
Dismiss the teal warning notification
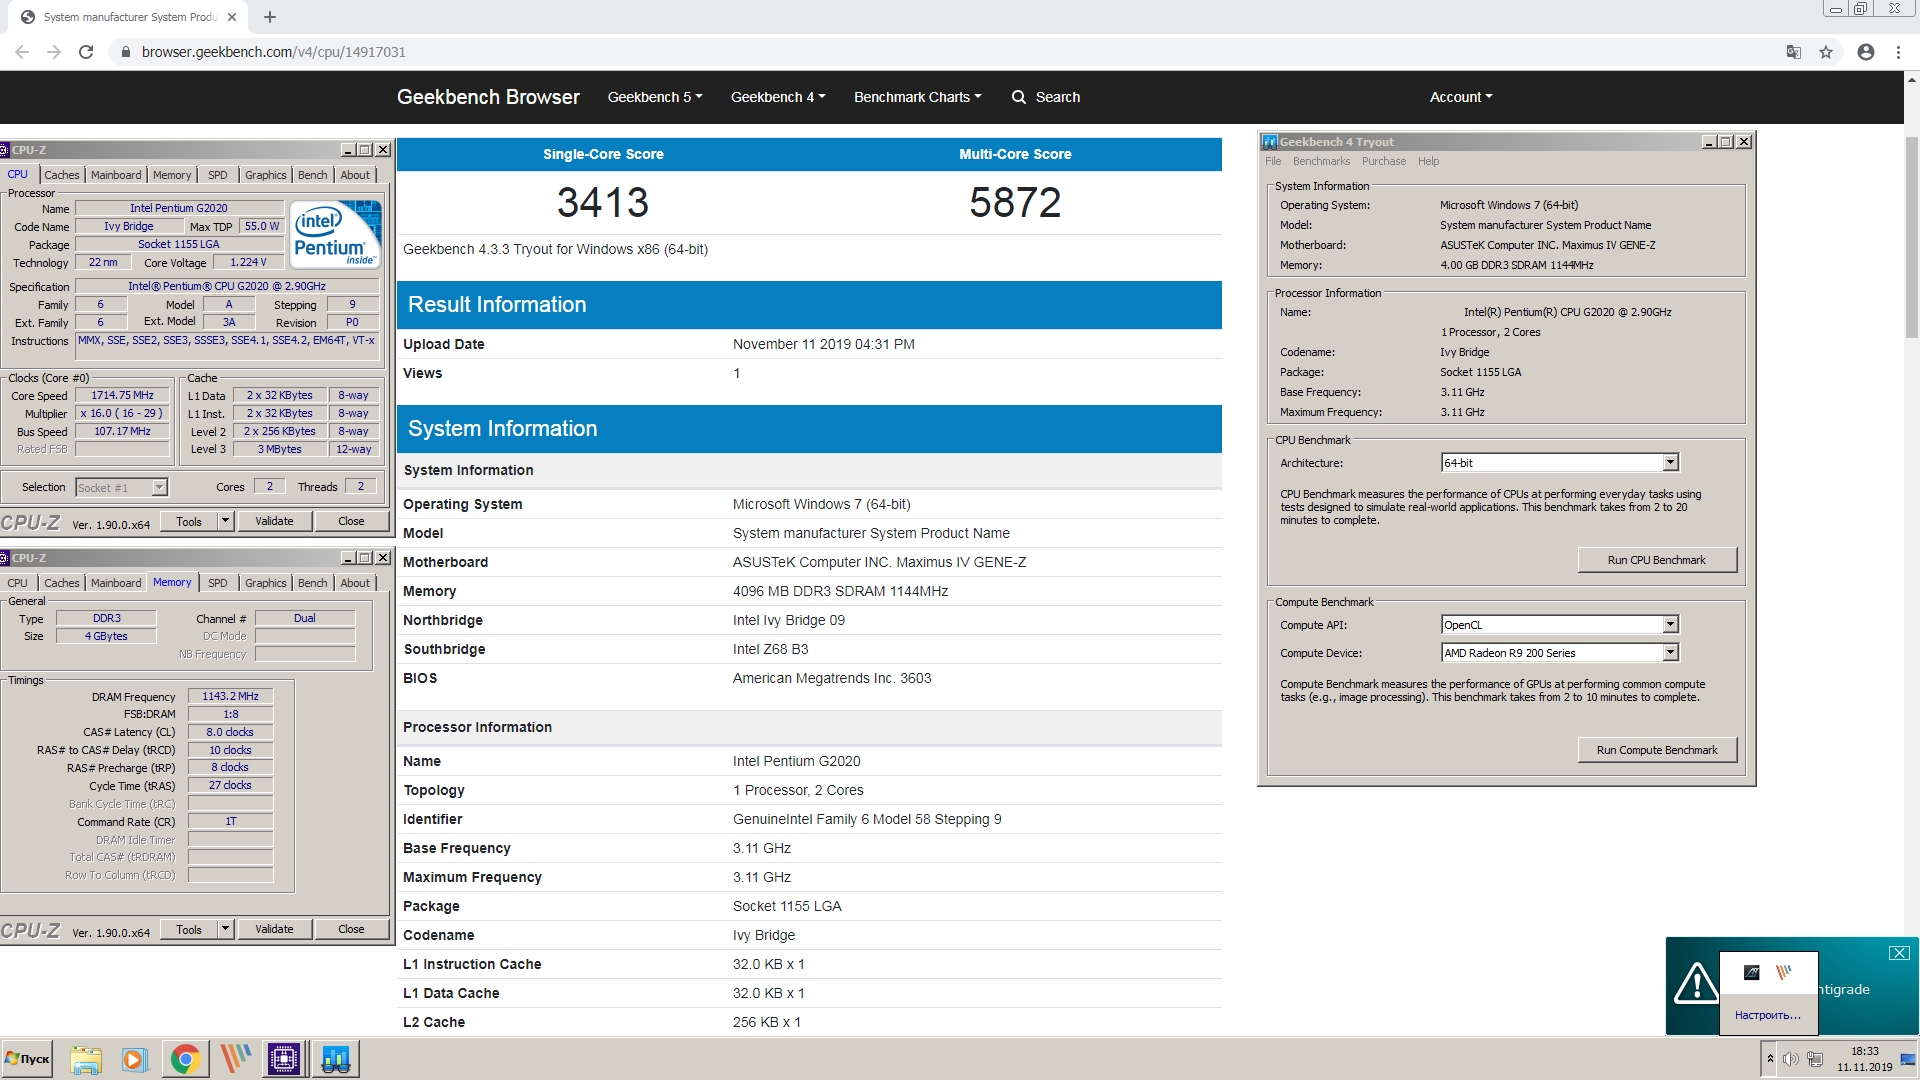(1899, 953)
